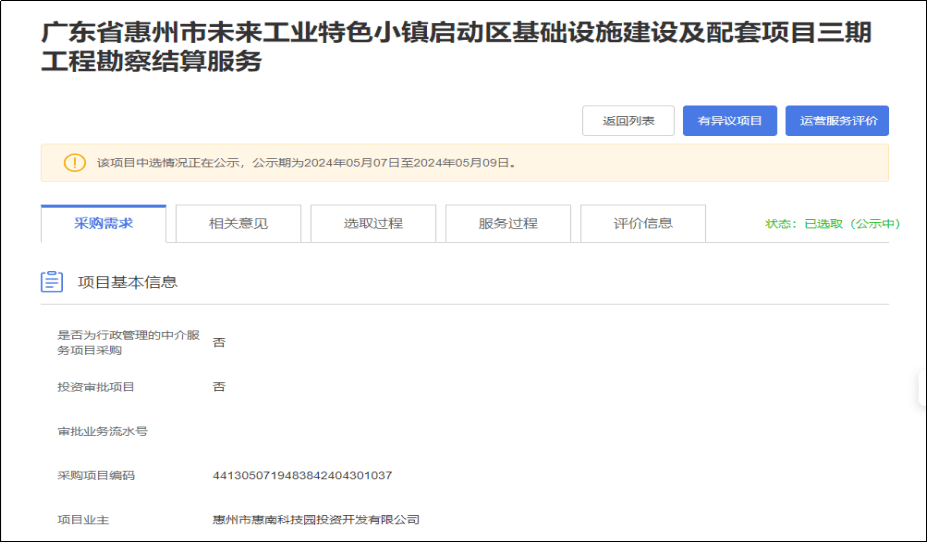The image size is (927, 543).
Task: Click the procurement code 4413050719483842404301037
Action: 302,475
